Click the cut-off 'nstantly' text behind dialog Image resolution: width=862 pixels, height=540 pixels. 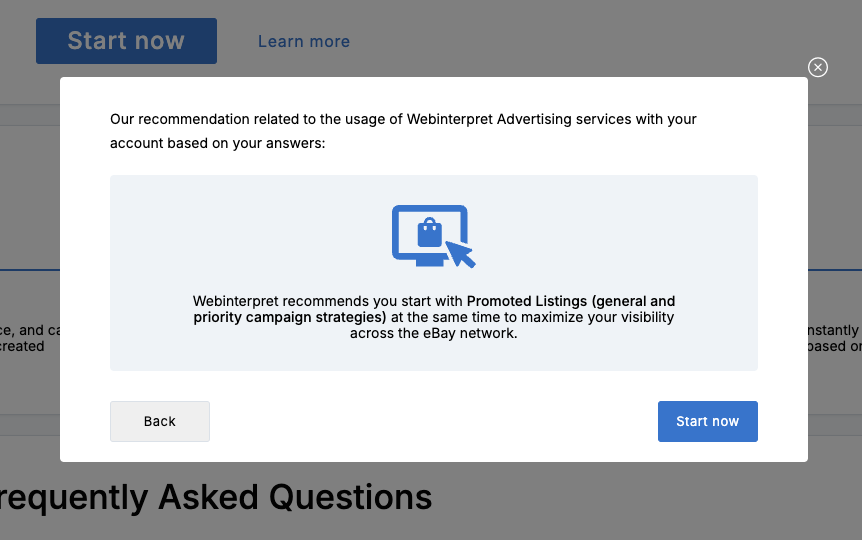pyautogui.click(x=833, y=330)
